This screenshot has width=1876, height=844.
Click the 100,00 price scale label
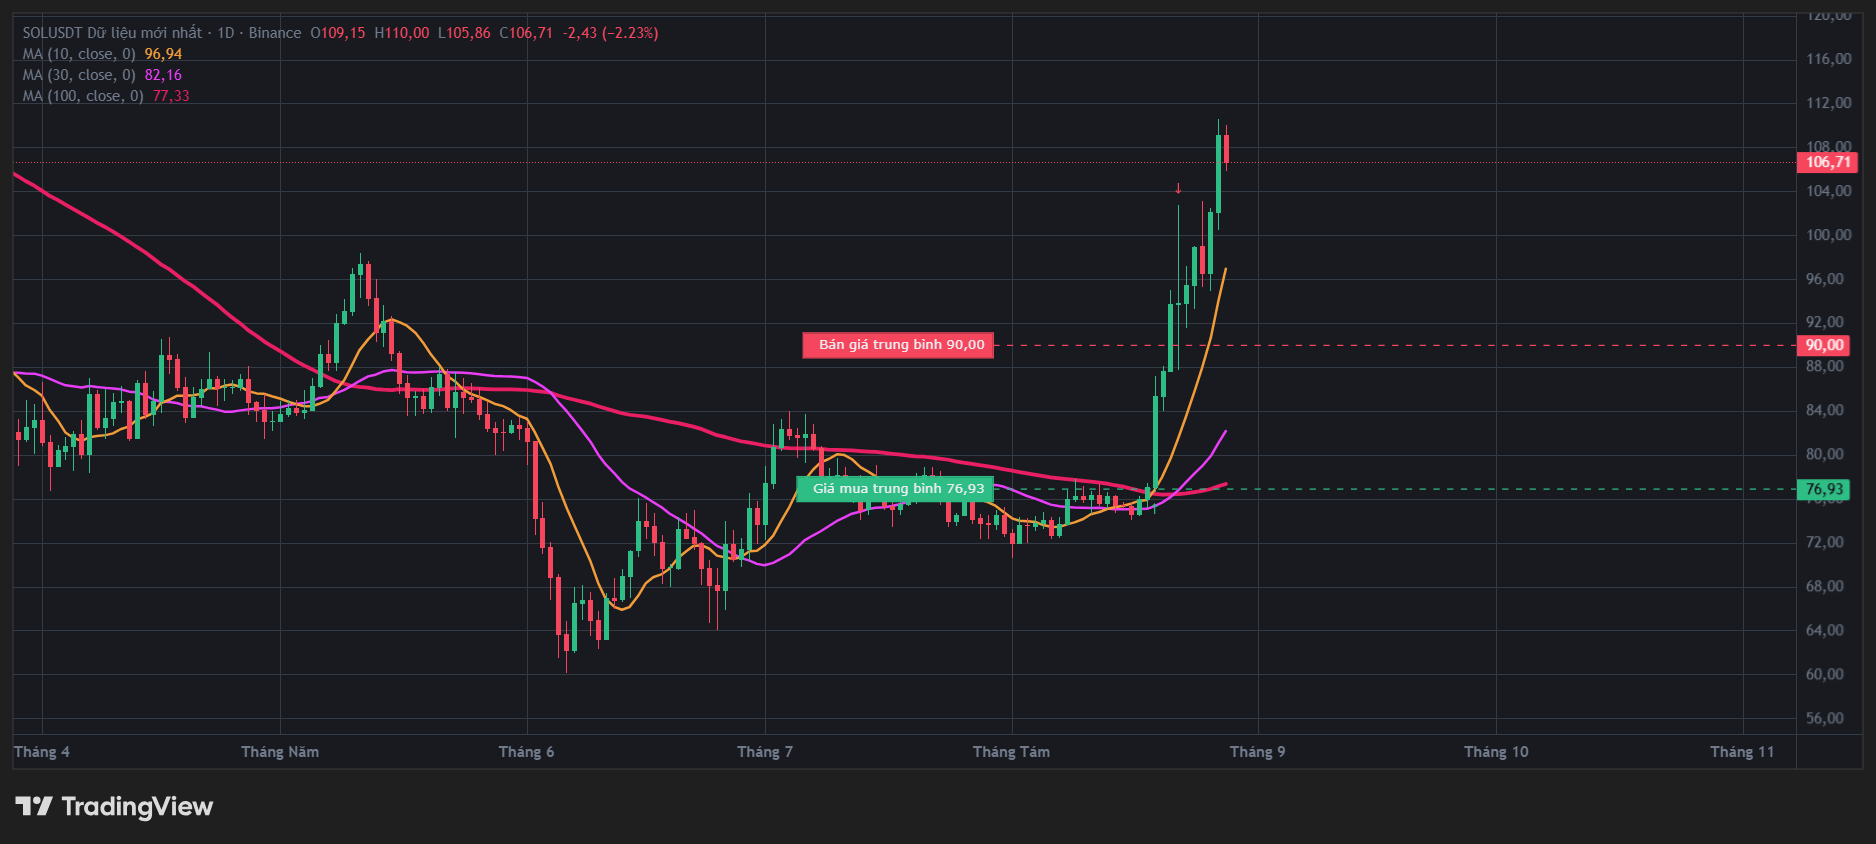1828,235
